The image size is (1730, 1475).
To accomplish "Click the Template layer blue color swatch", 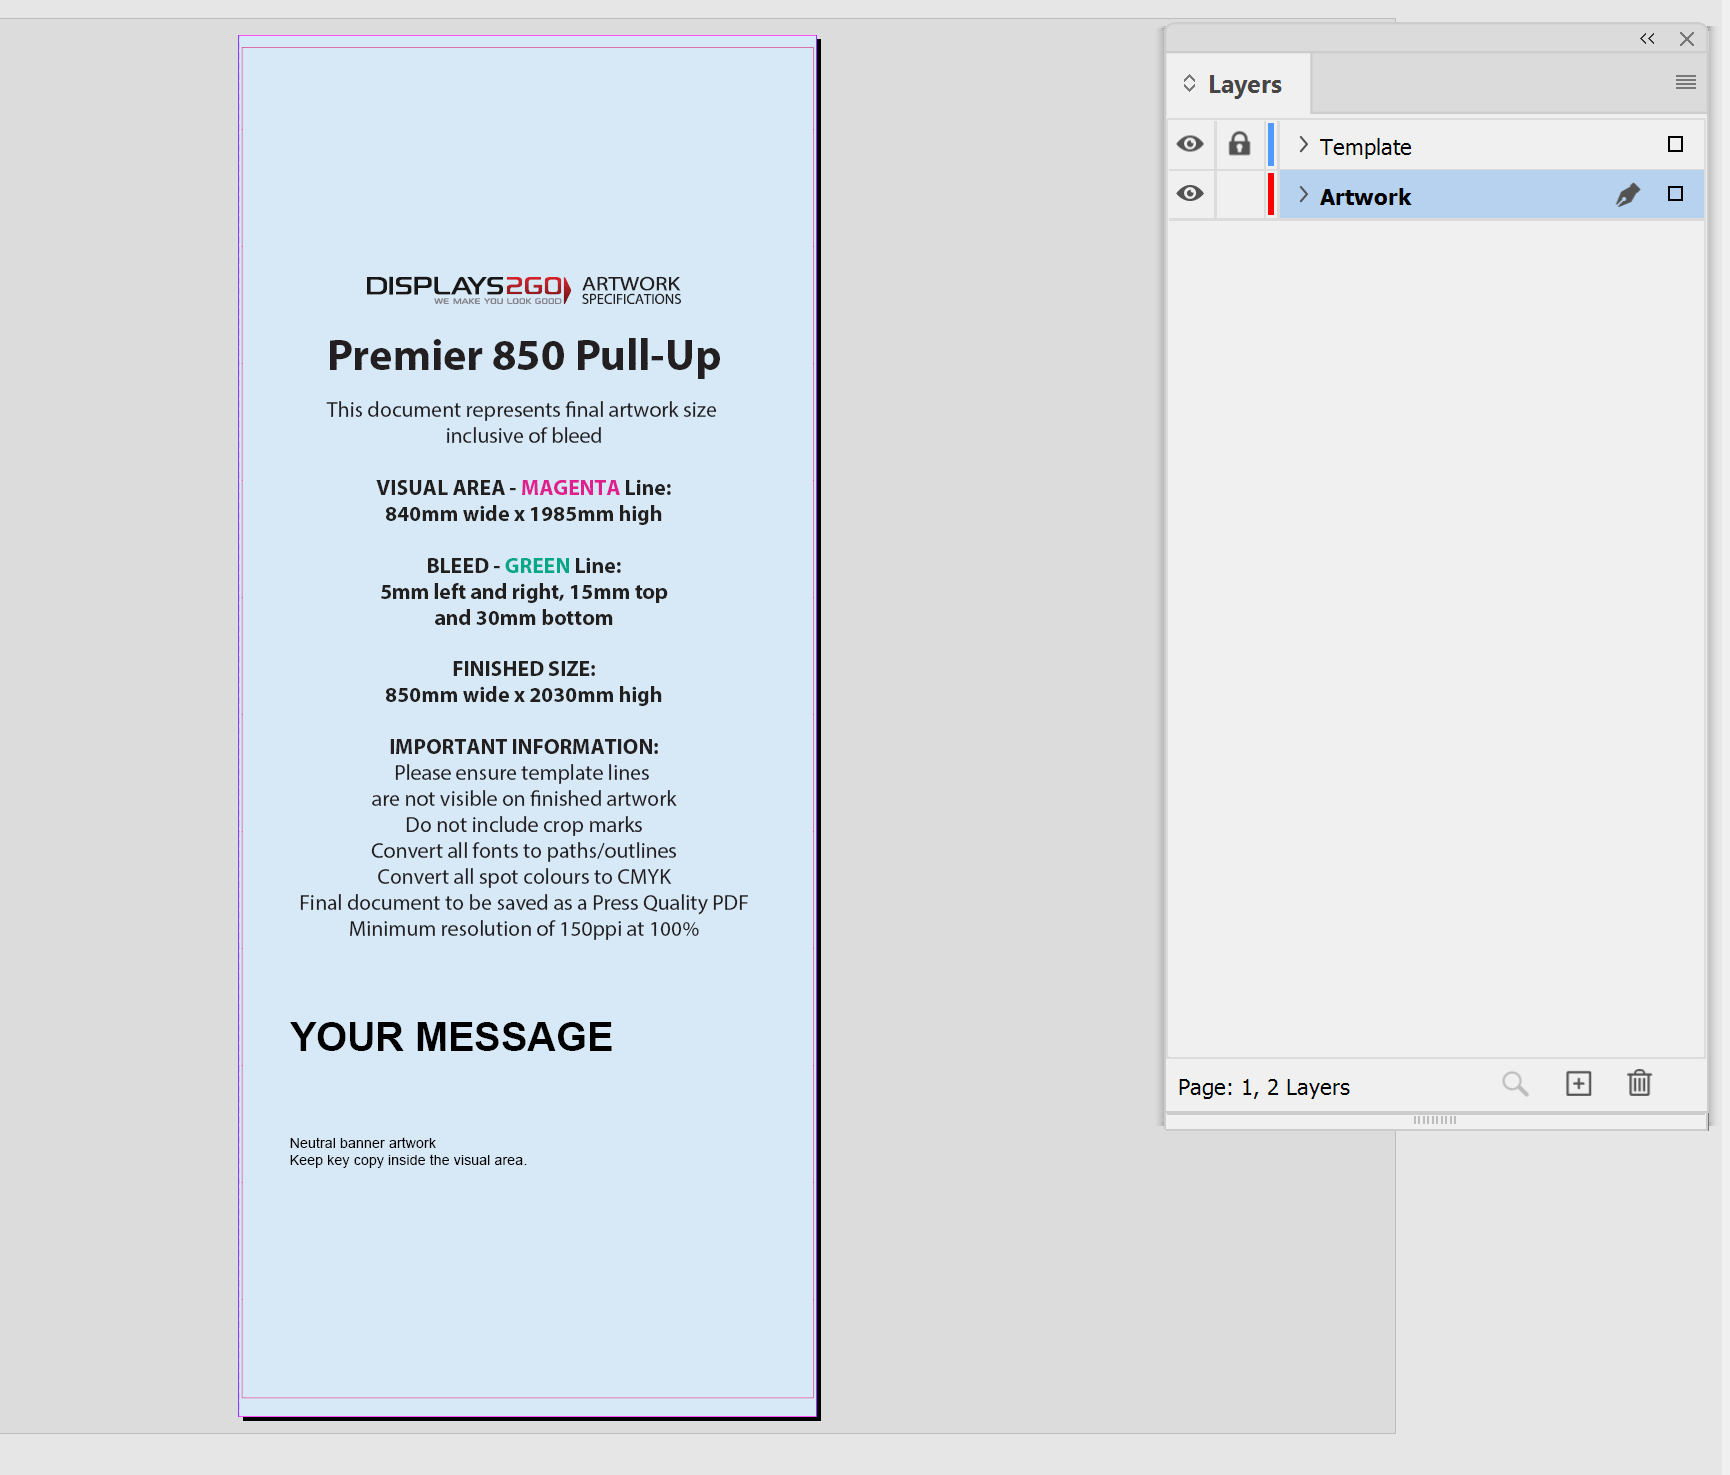I will pos(1271,144).
